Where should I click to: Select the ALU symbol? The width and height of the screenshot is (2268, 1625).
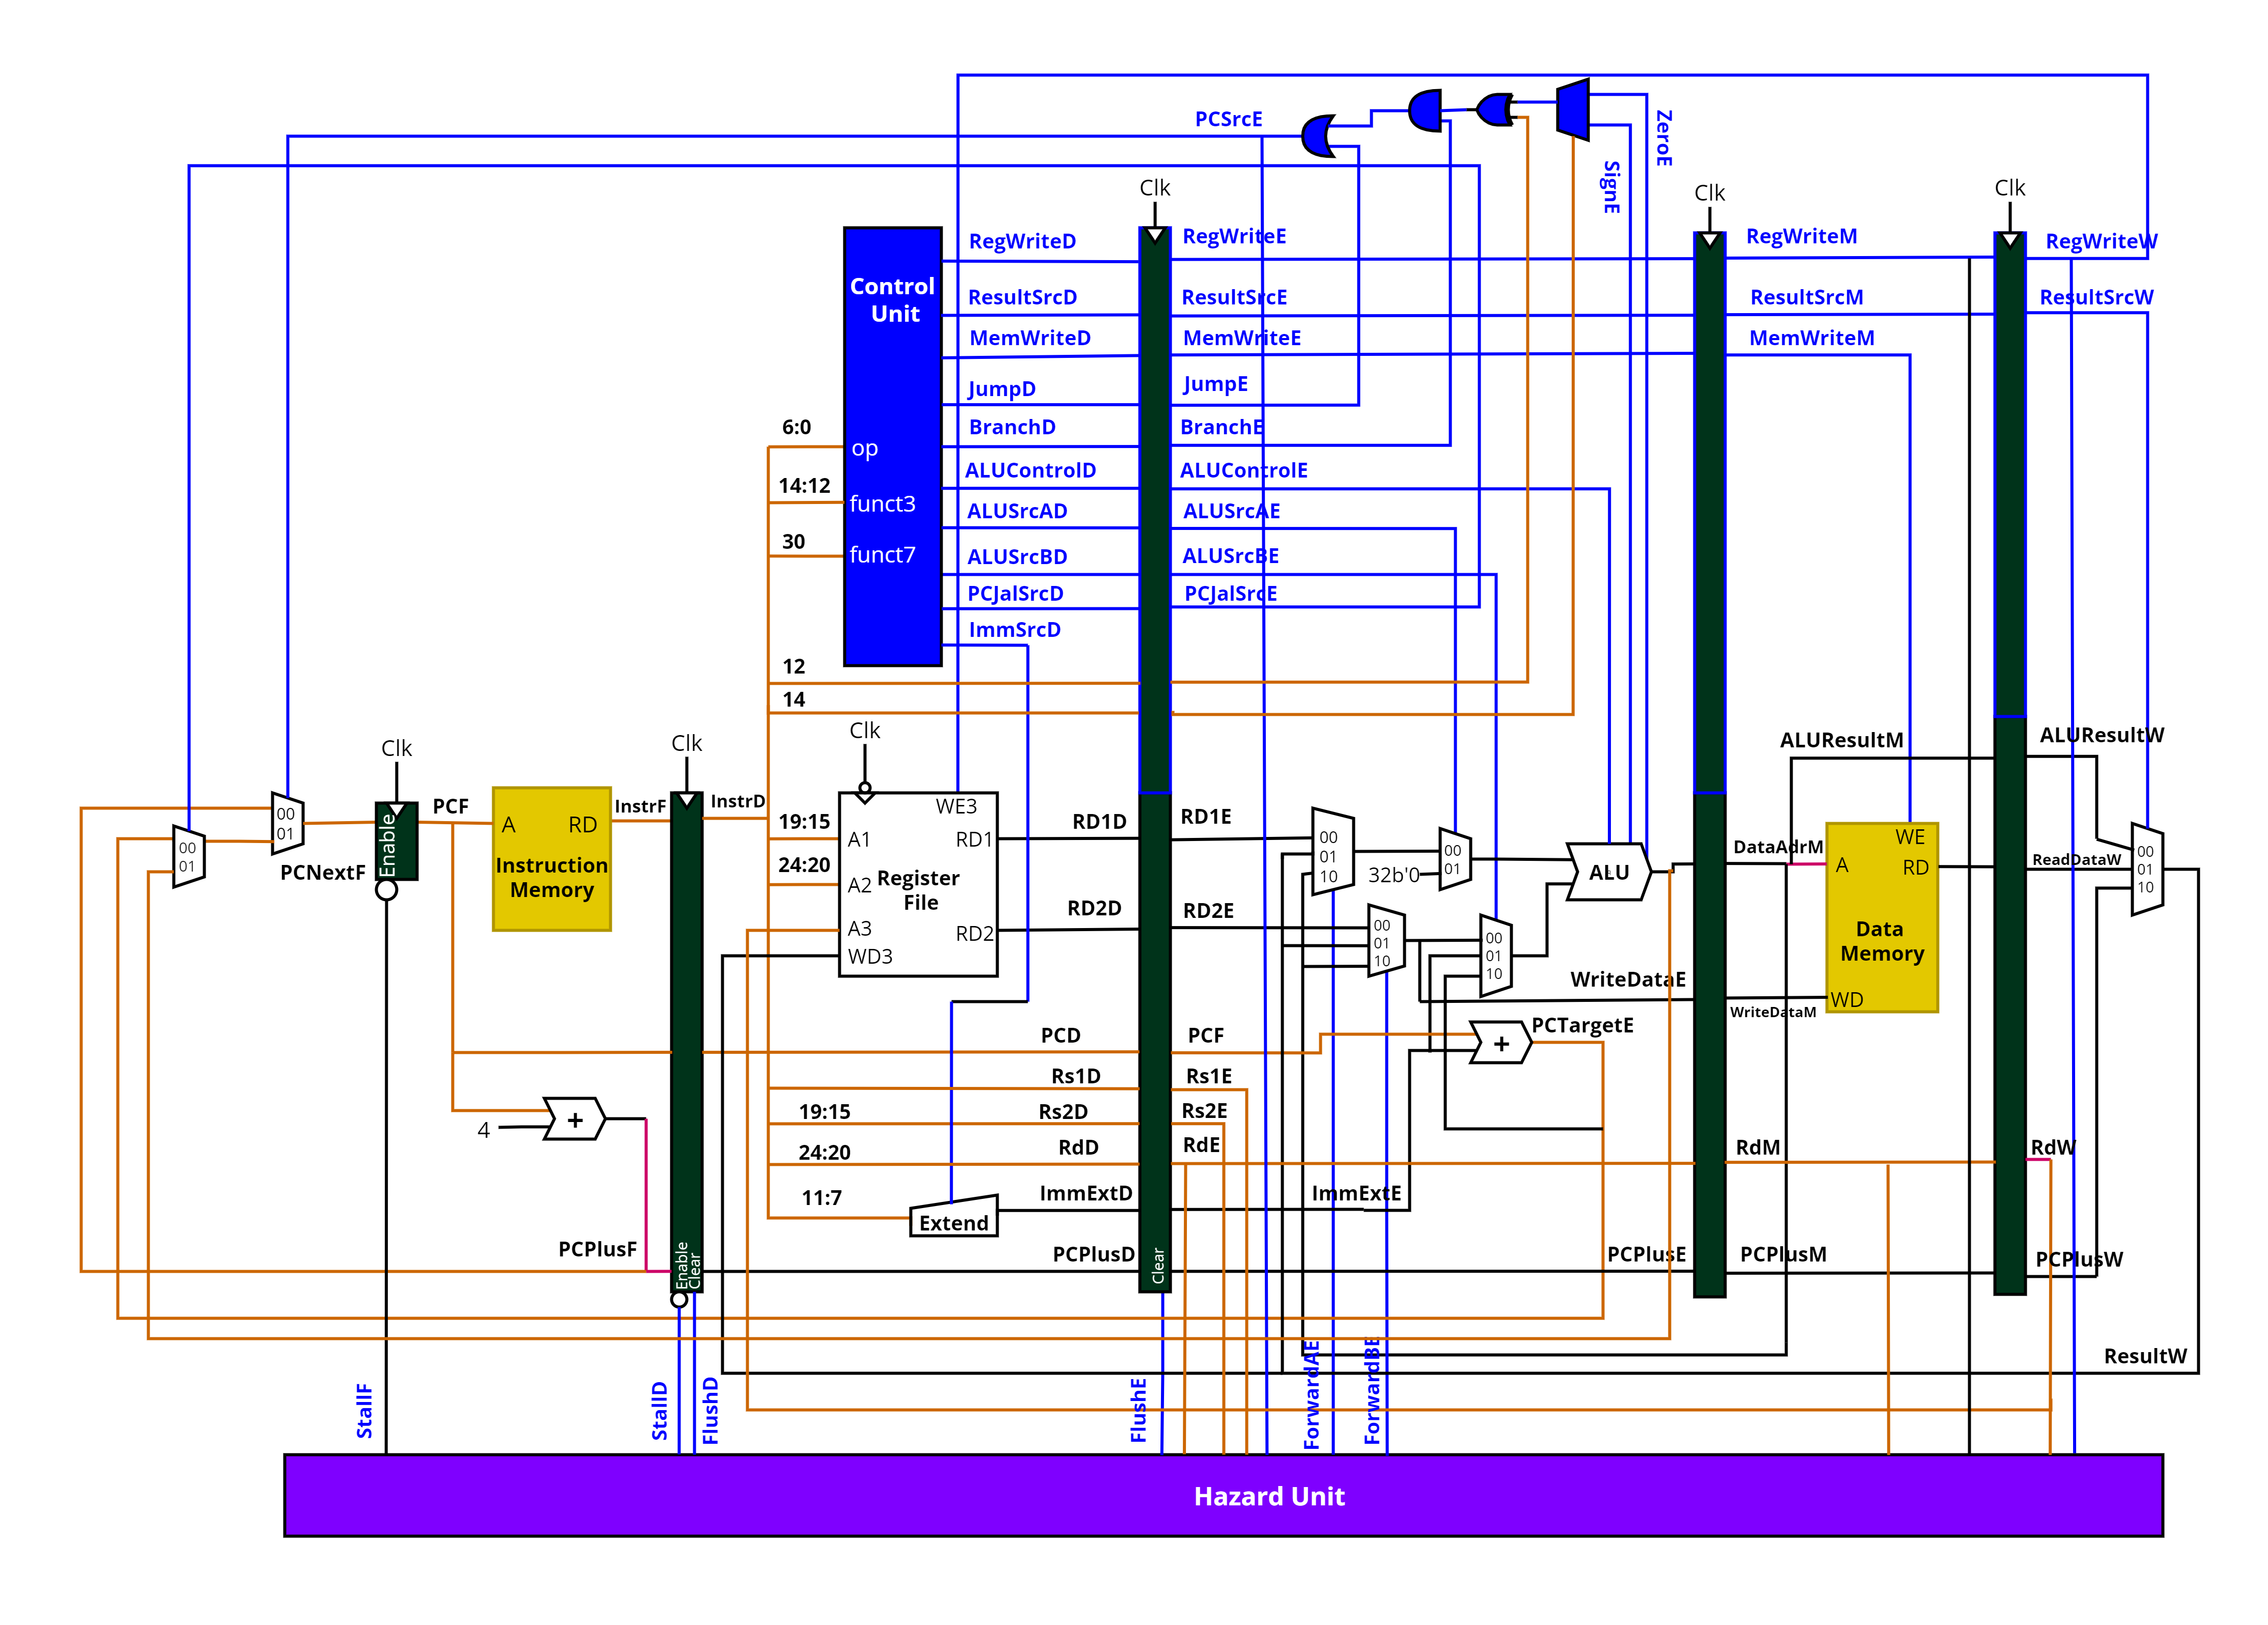(1608, 871)
